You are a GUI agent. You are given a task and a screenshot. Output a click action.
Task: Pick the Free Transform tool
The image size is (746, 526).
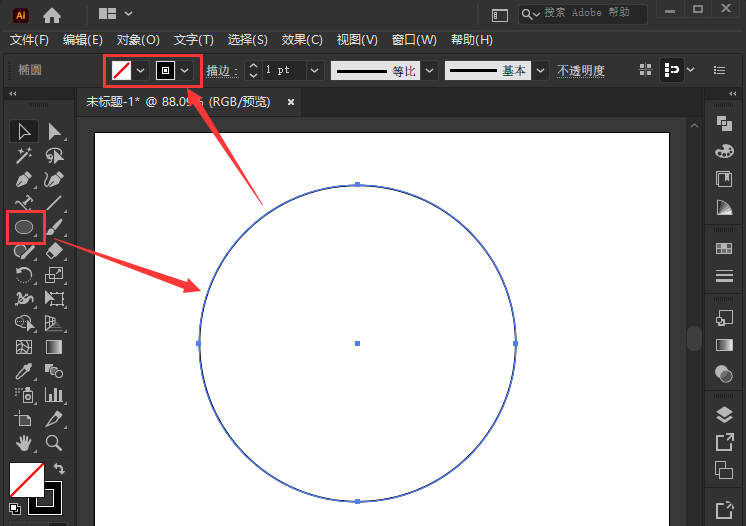pyautogui.click(x=54, y=299)
